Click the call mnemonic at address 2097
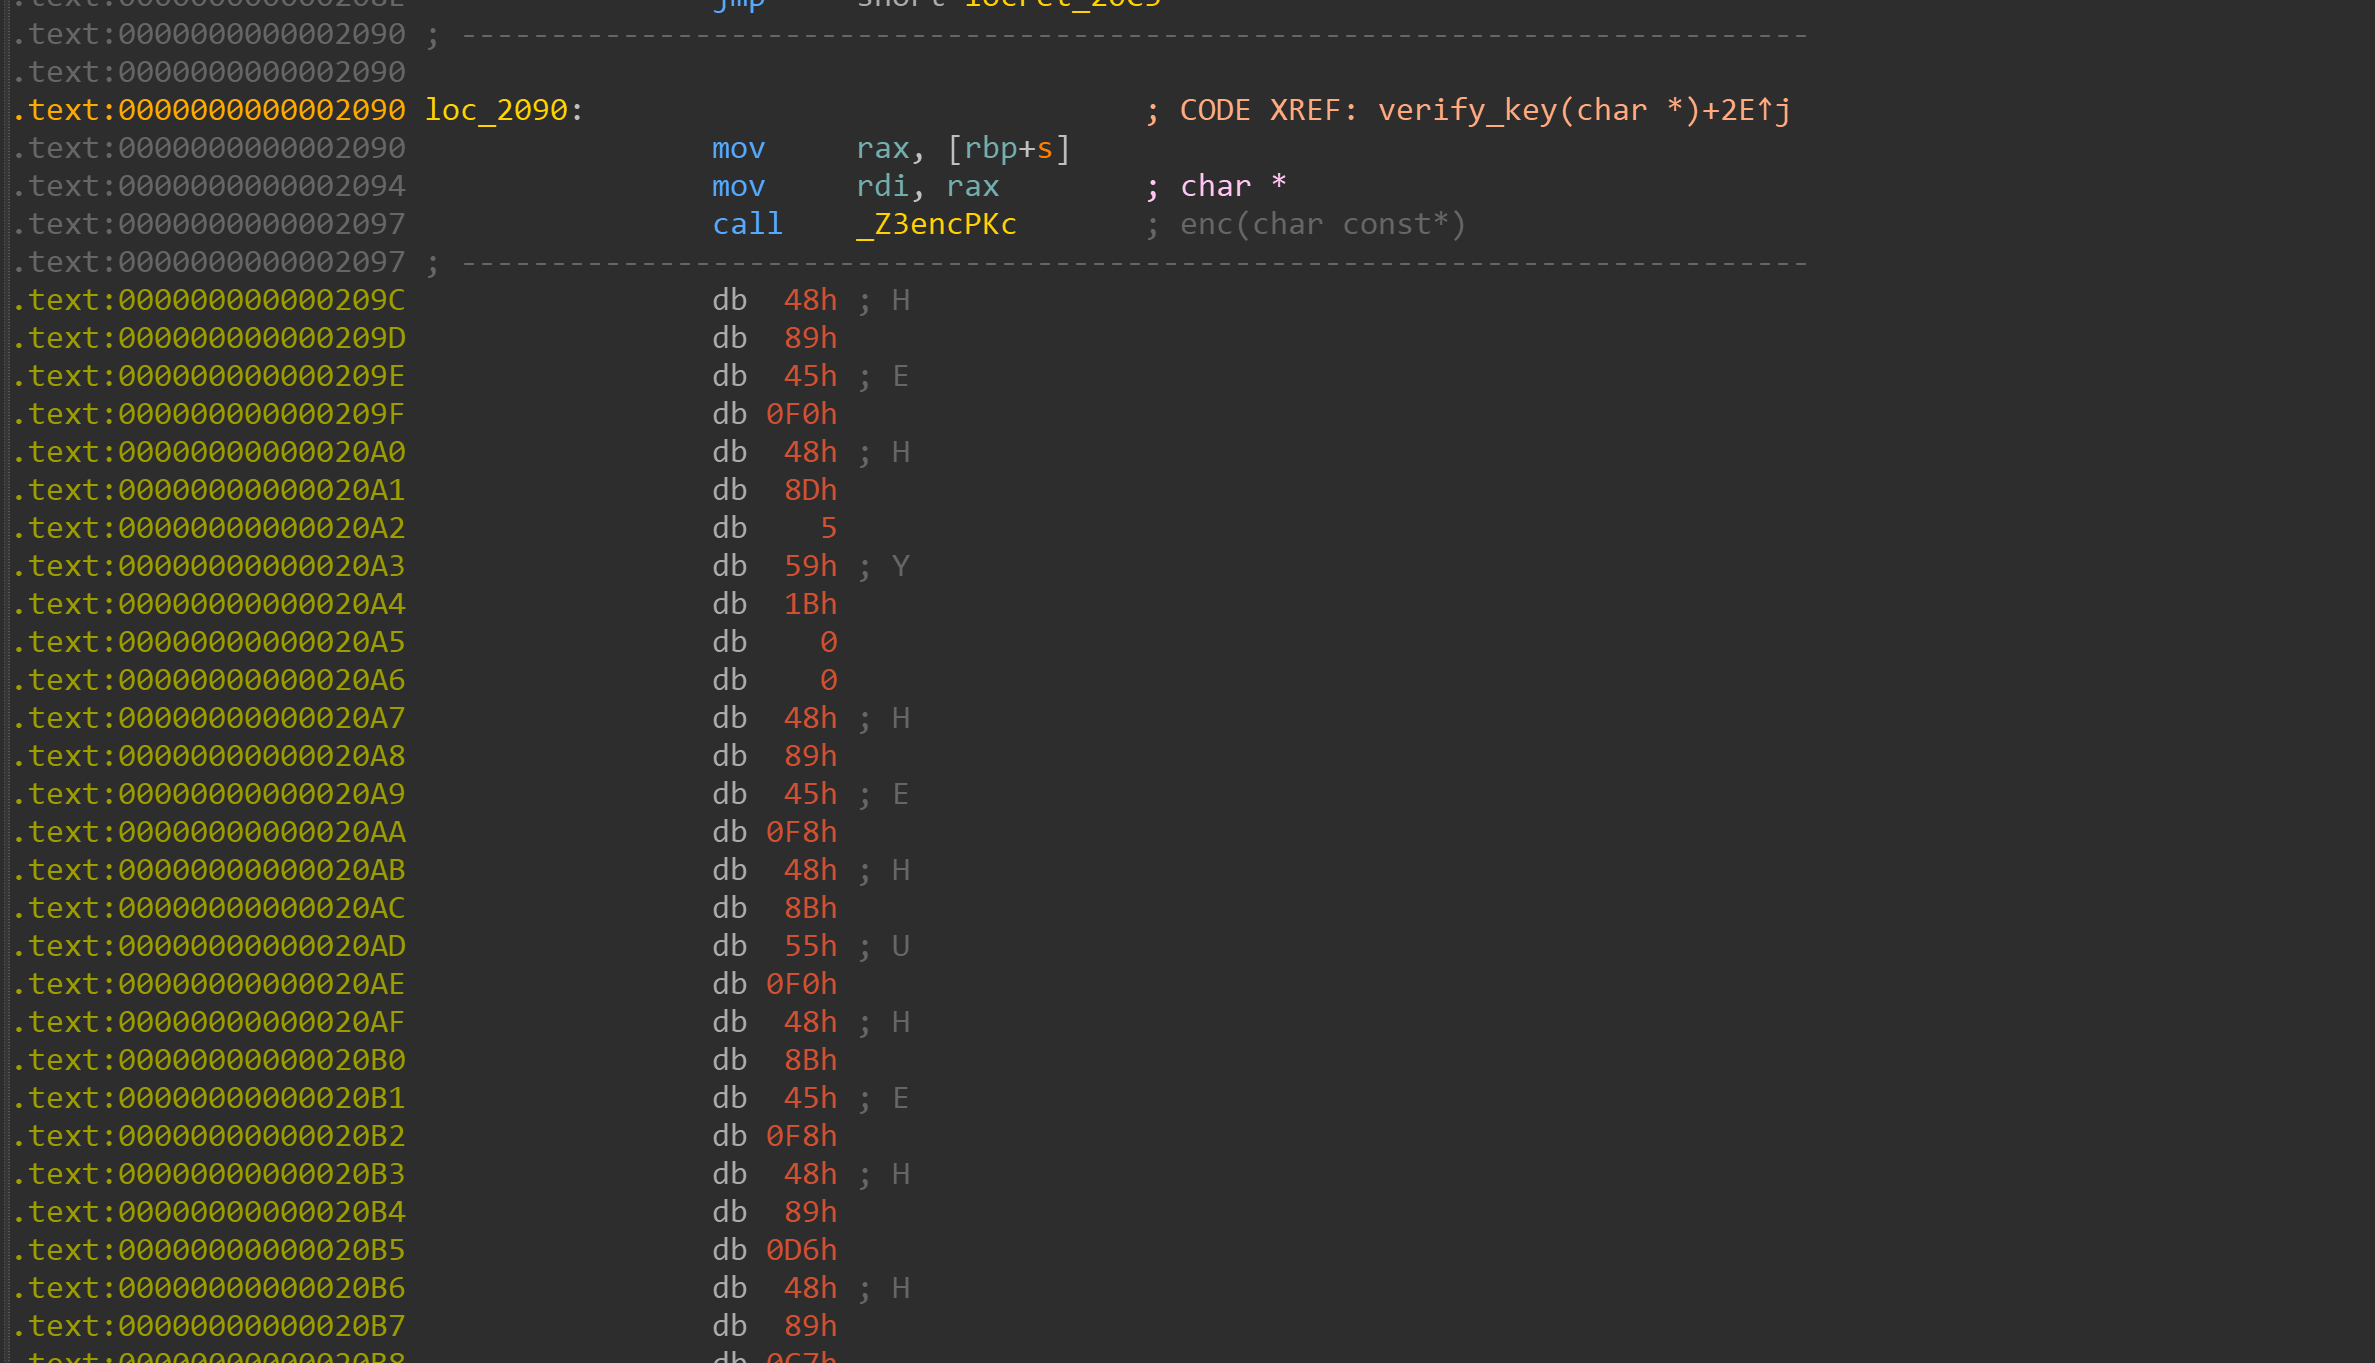The height and width of the screenshot is (1363, 2375). tap(746, 224)
